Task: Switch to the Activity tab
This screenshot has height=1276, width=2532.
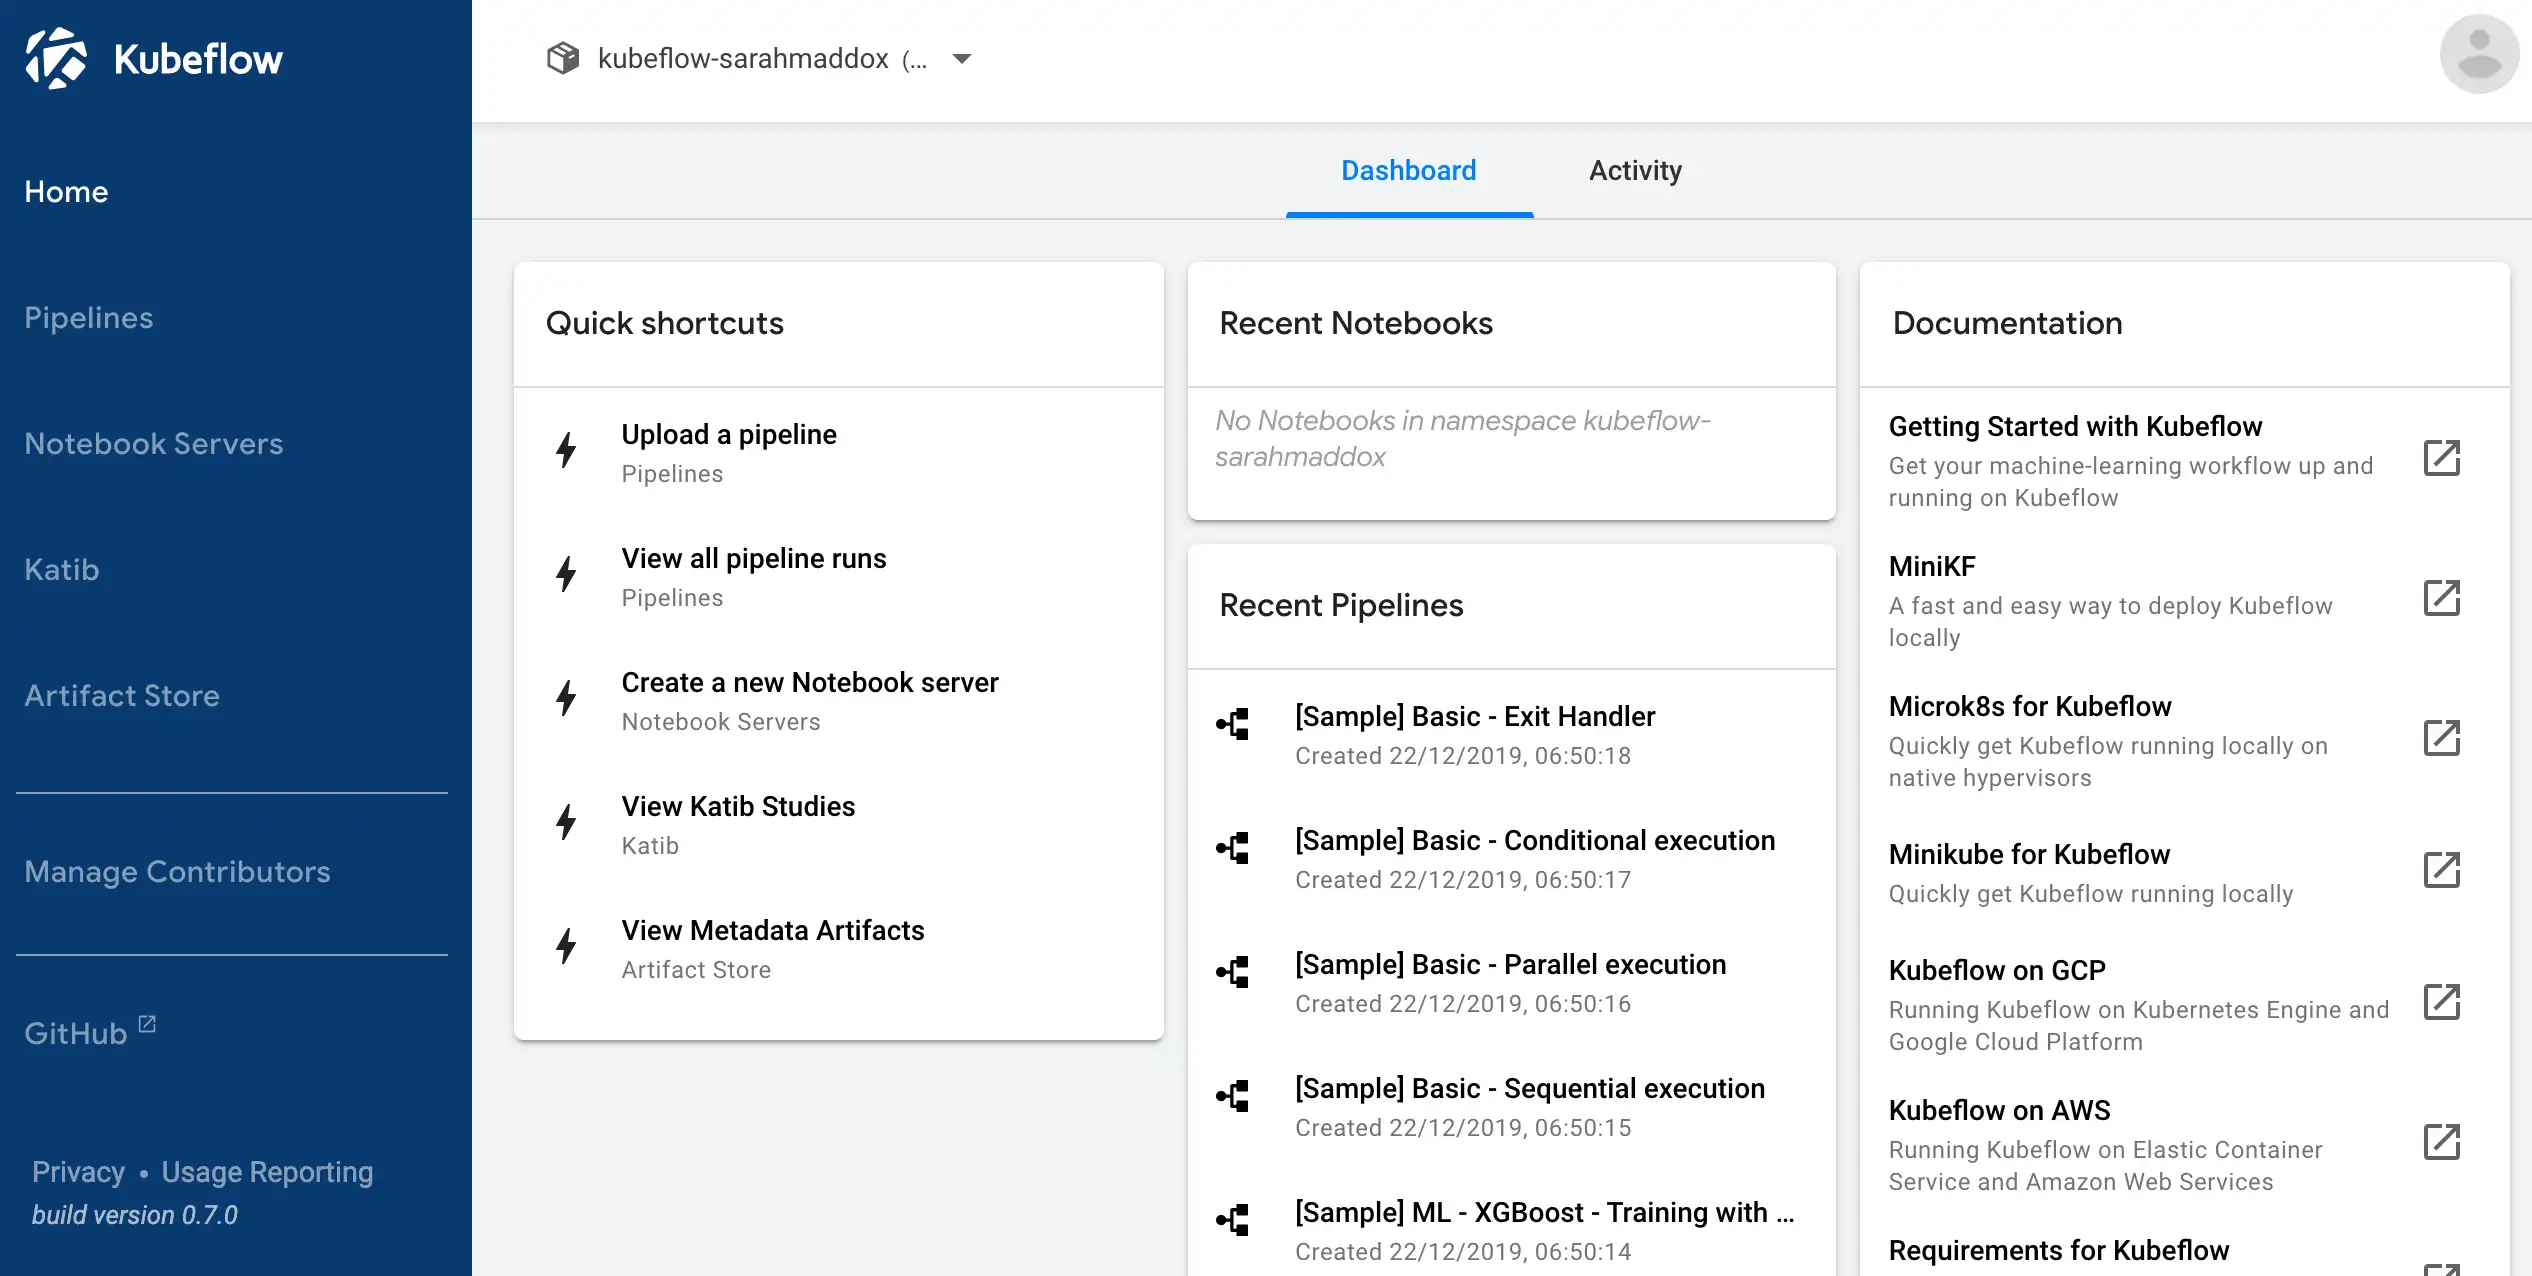Action: pyautogui.click(x=1635, y=169)
